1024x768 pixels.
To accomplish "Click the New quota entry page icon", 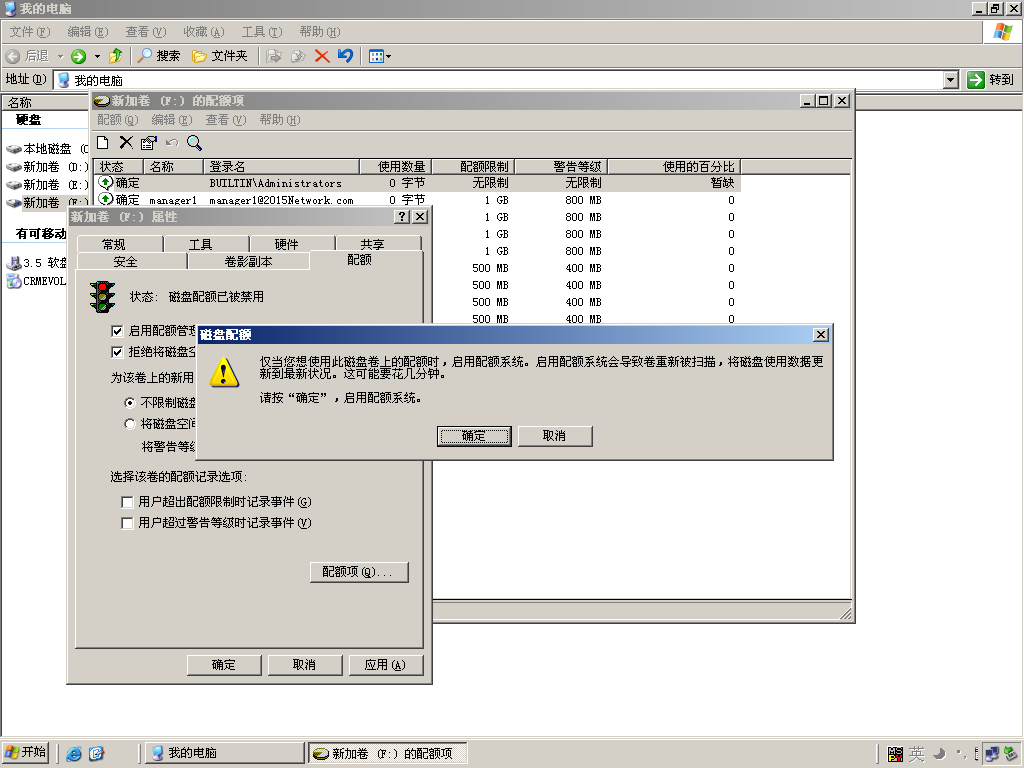I will (103, 142).
